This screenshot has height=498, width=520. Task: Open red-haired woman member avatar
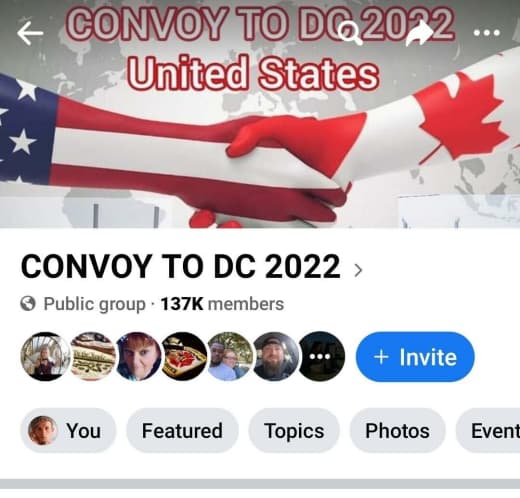coord(138,356)
